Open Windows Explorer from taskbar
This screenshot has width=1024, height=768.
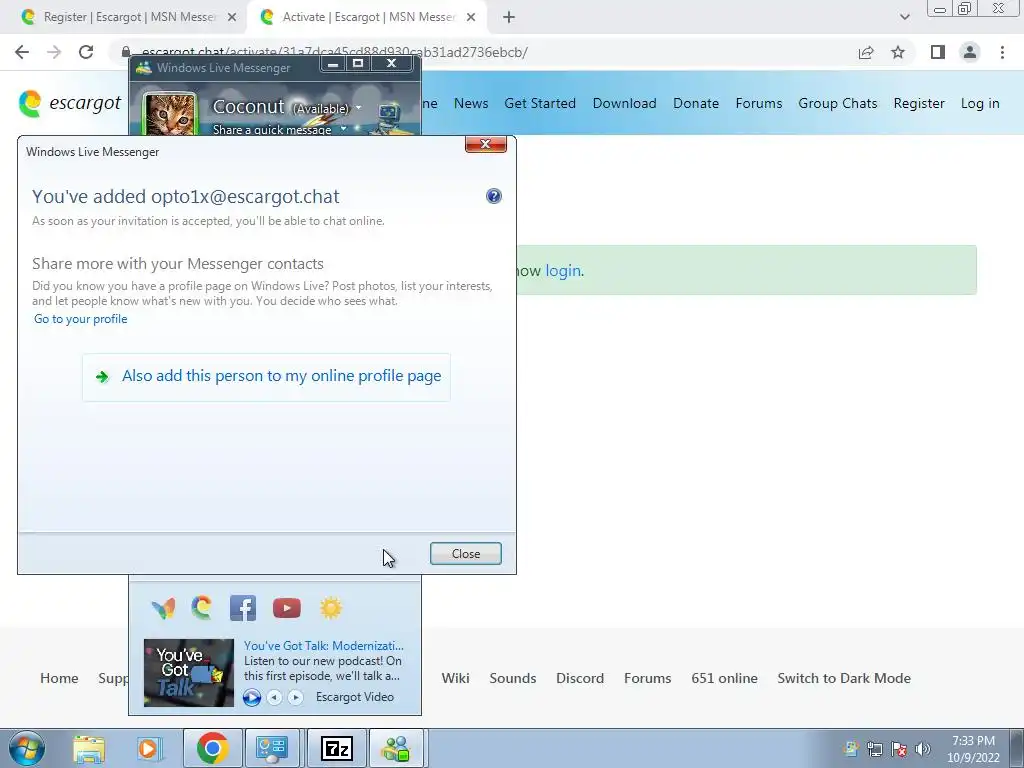coord(89,748)
